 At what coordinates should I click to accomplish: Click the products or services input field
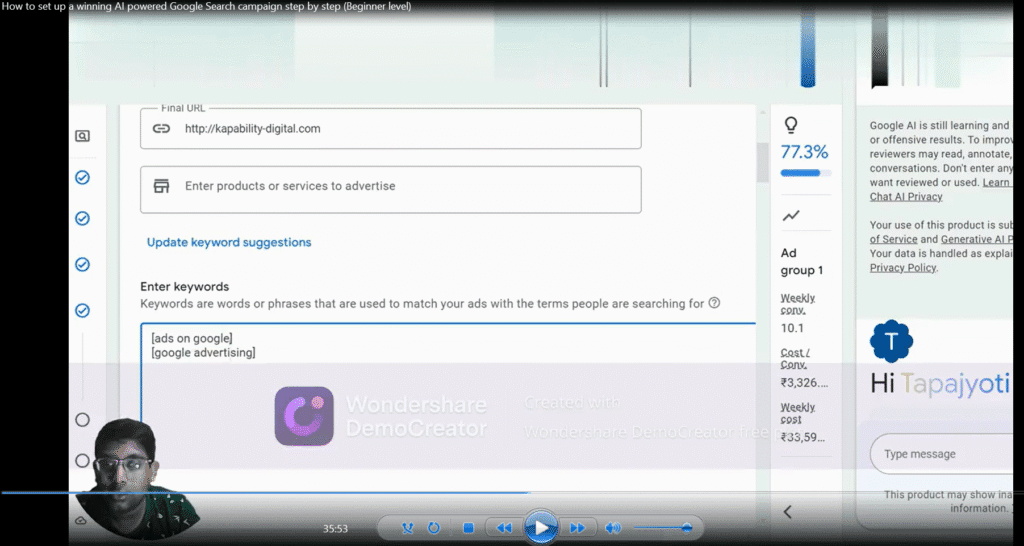[x=400, y=187]
